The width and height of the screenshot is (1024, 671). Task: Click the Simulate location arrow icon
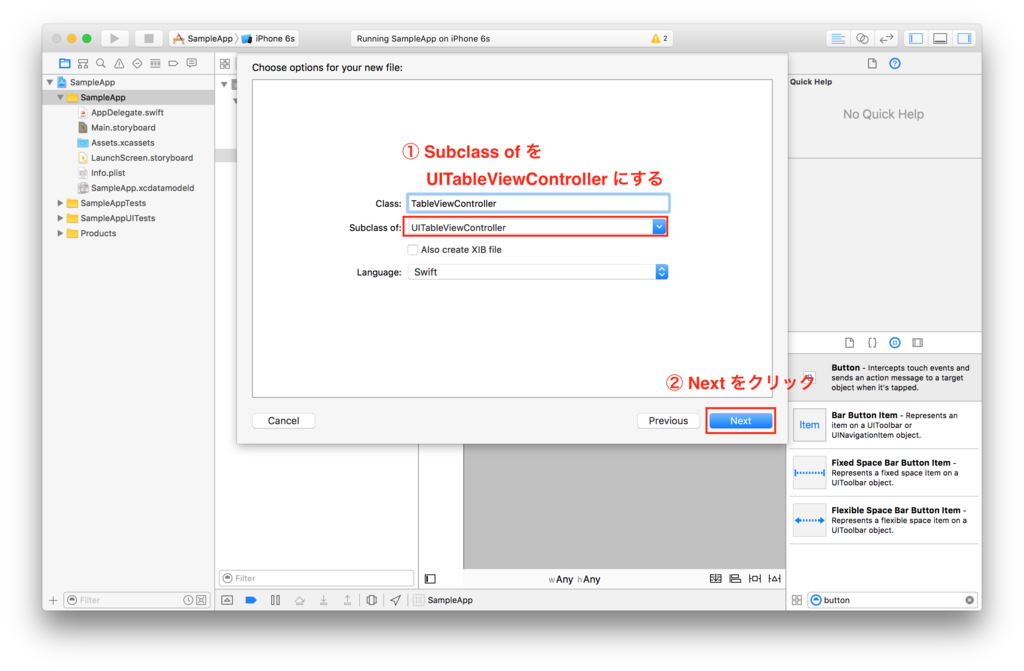396,600
